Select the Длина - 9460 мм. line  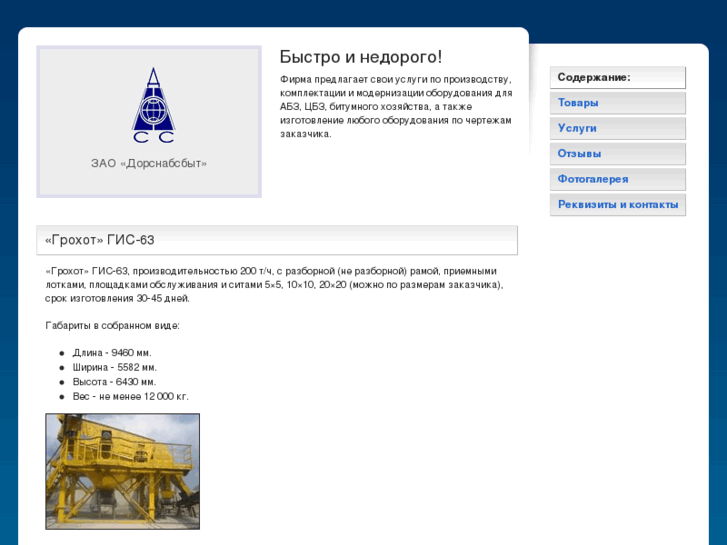tap(112, 353)
